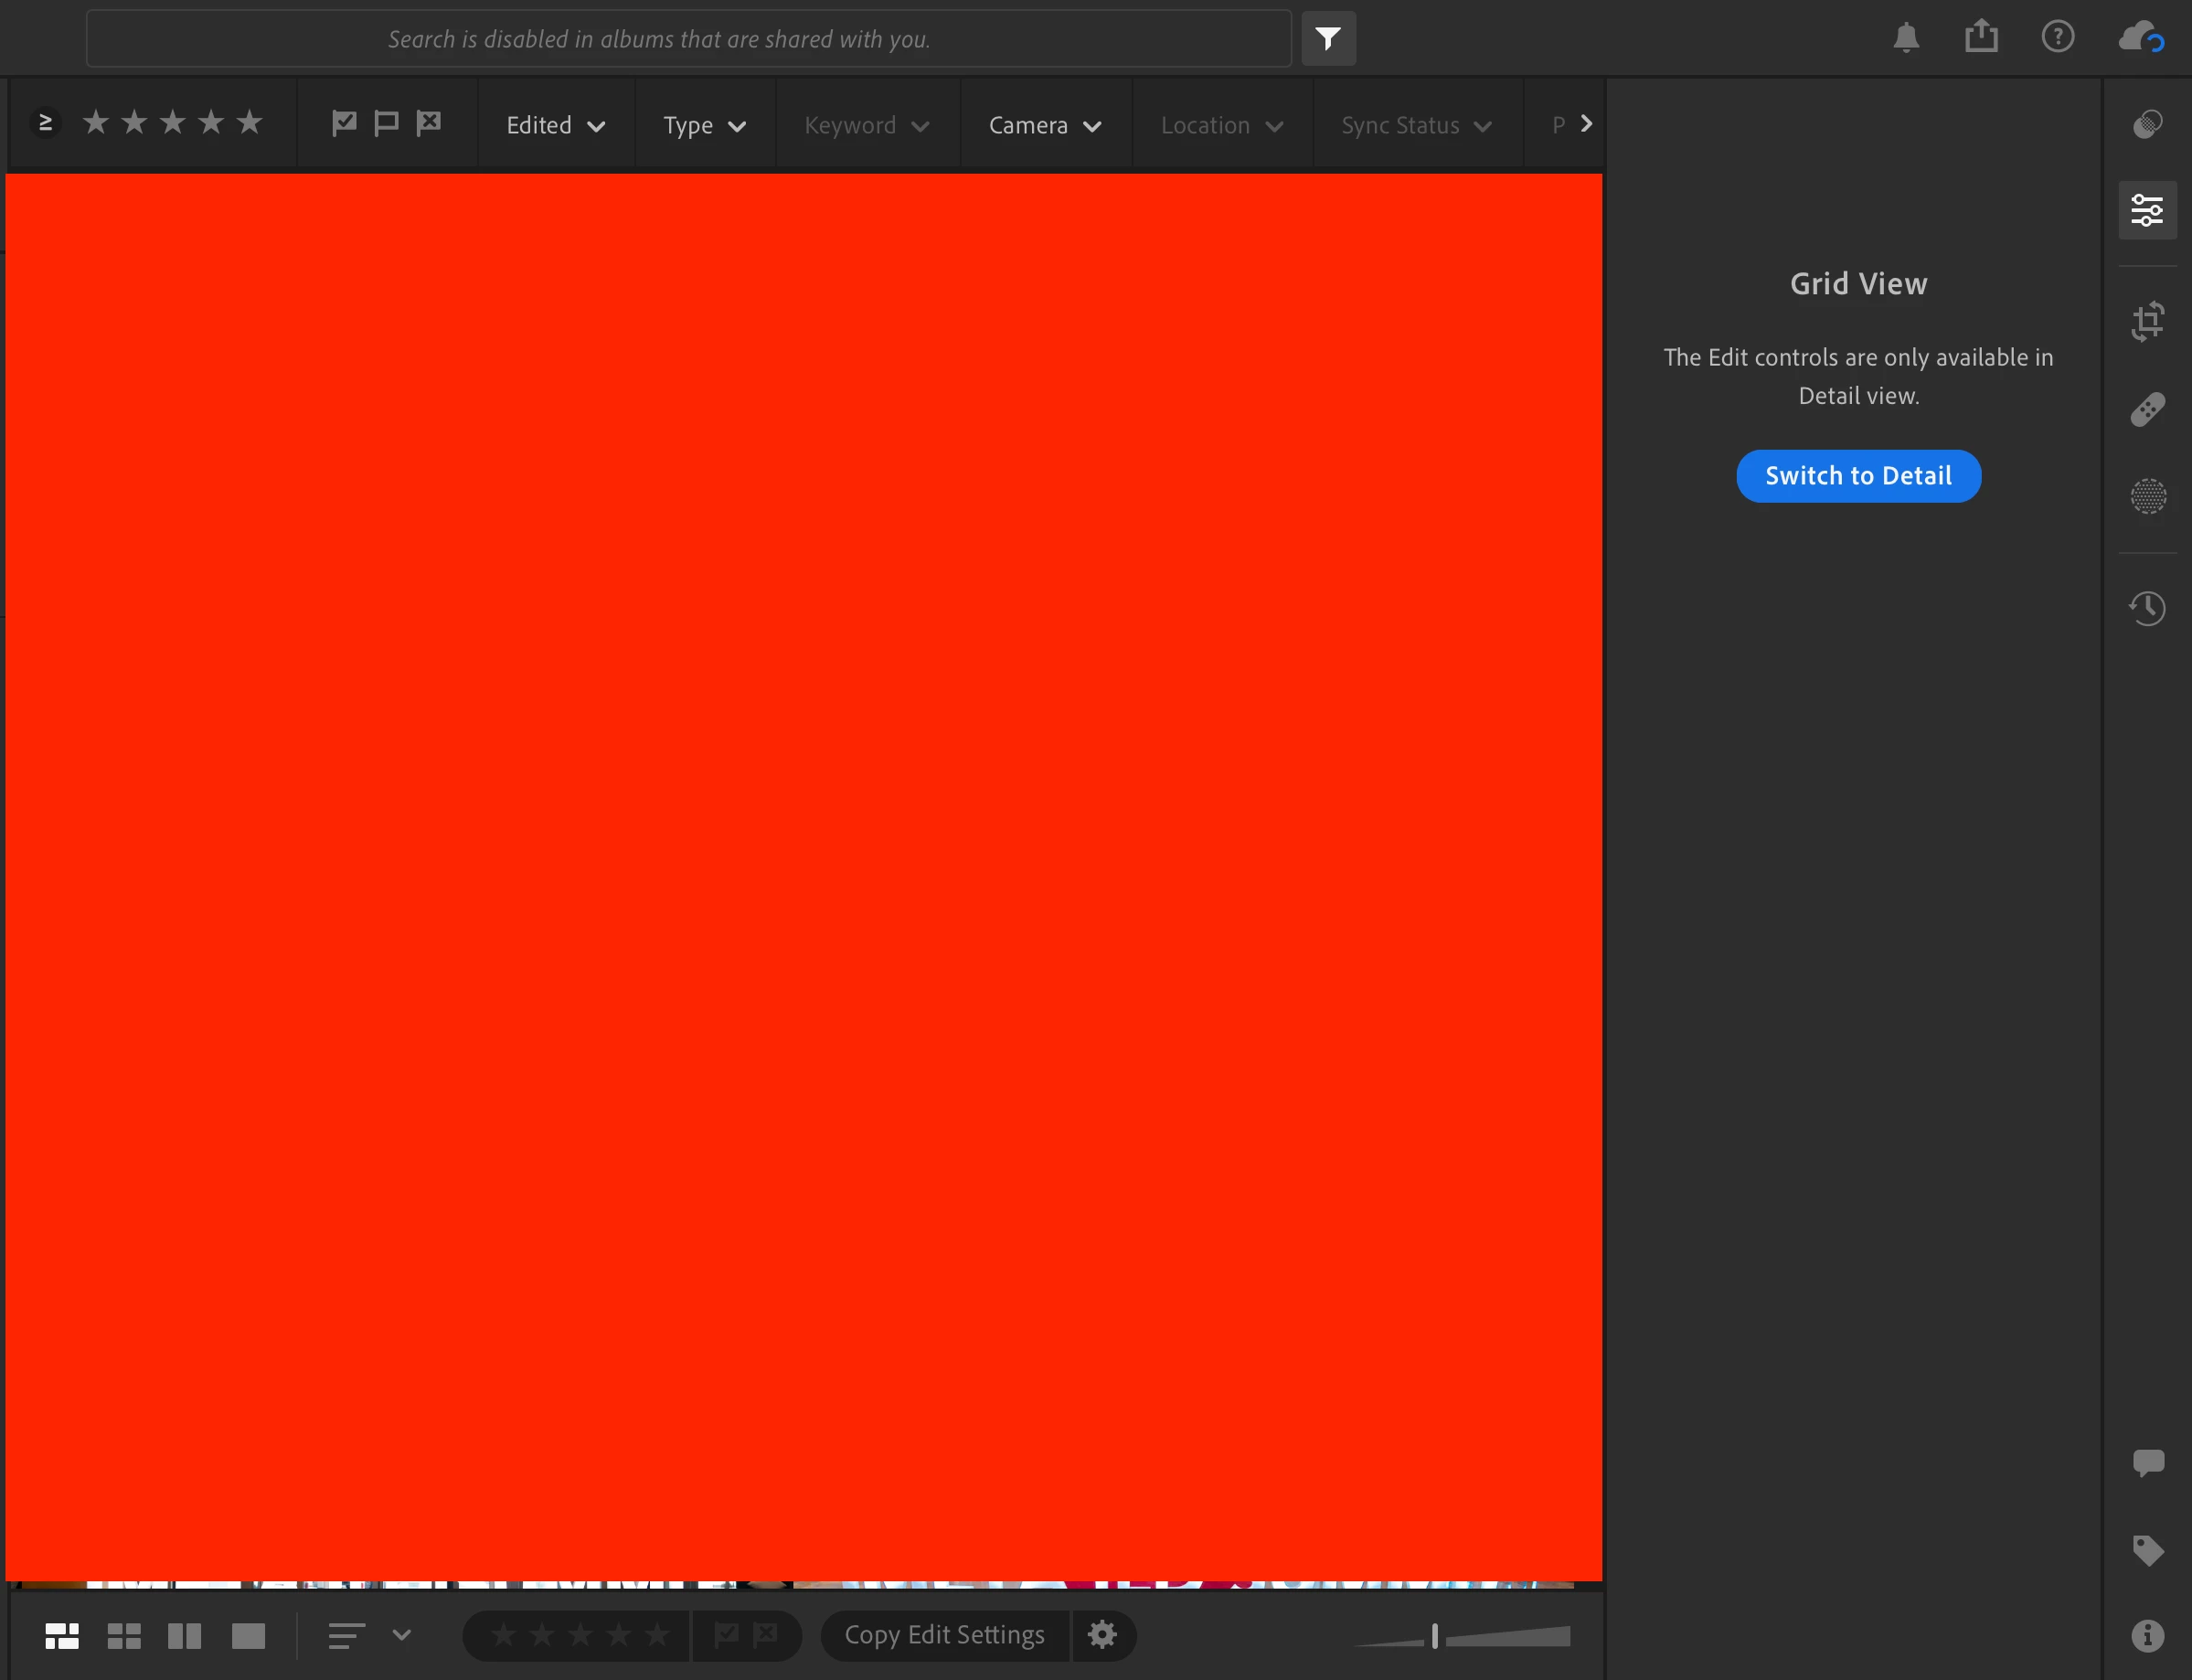The image size is (2192, 1680).
Task: Open the comments activity panel
Action: pos(2147,1463)
